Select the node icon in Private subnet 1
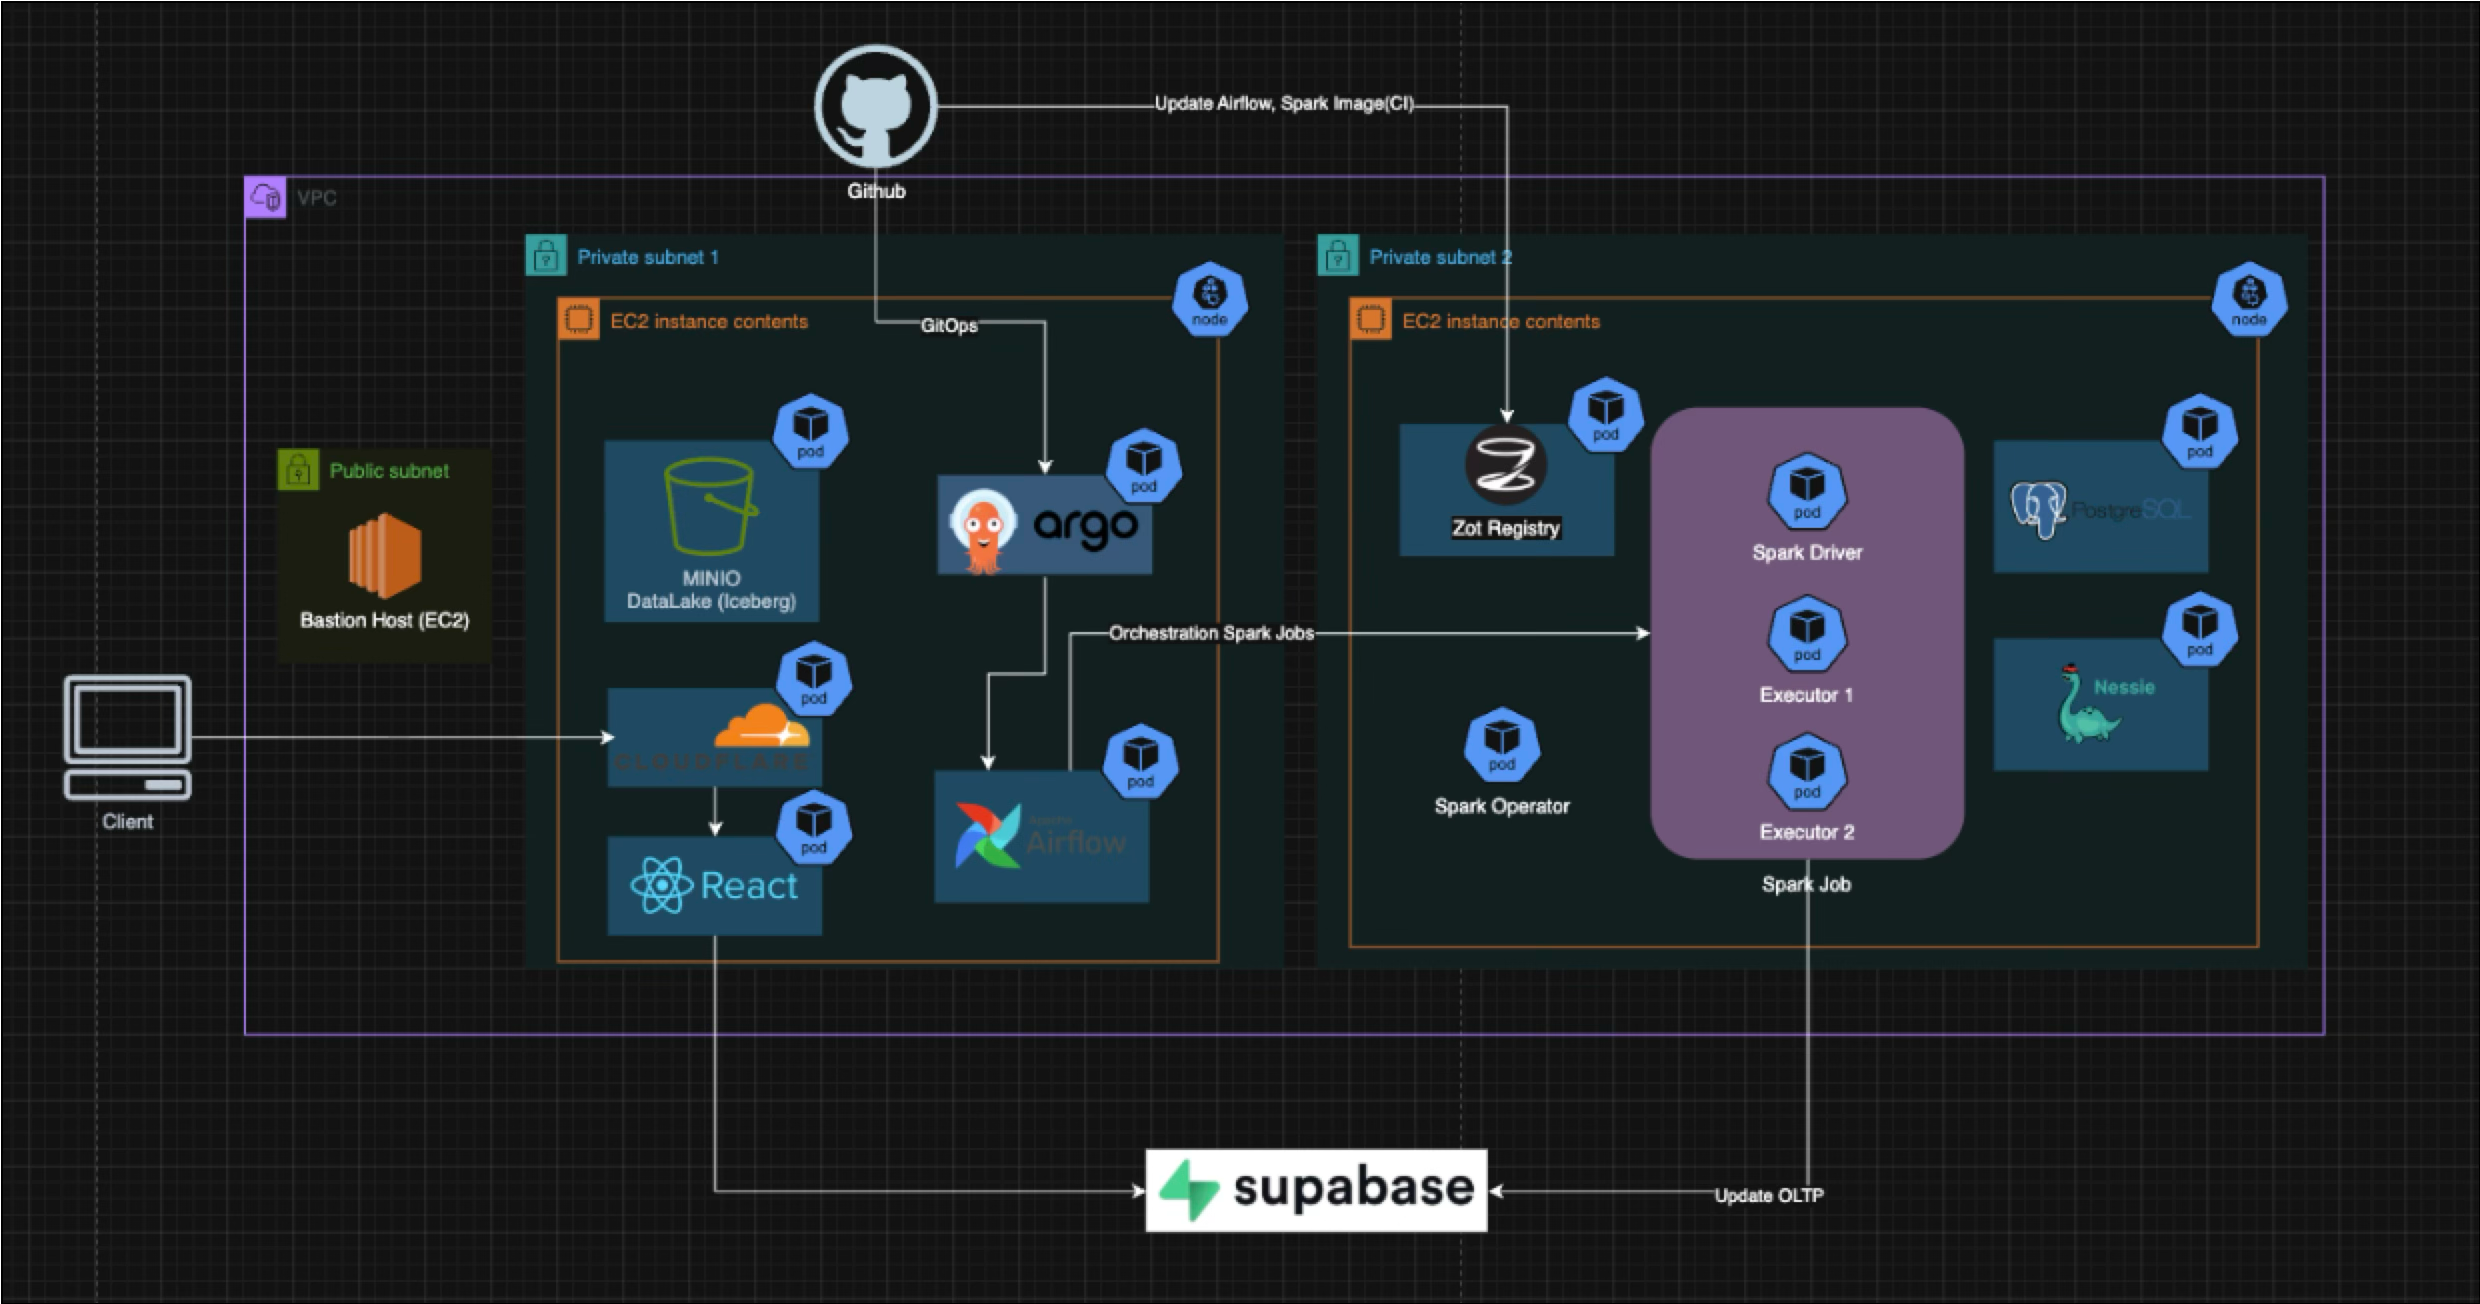This screenshot has width=2480, height=1304. pyautogui.click(x=1209, y=299)
